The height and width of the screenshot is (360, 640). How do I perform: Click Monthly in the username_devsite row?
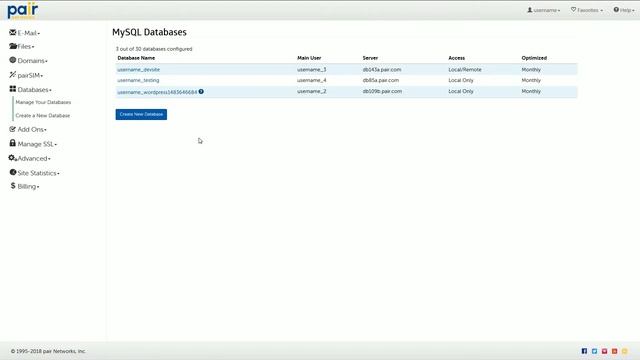point(531,70)
